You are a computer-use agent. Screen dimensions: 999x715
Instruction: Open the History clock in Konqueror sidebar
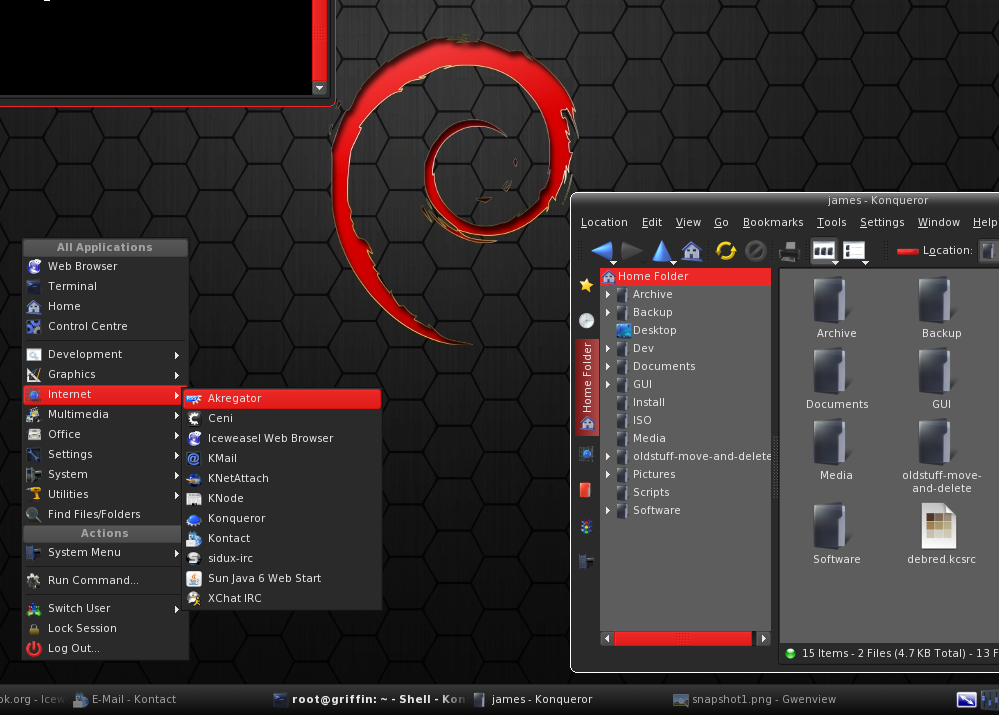click(586, 320)
